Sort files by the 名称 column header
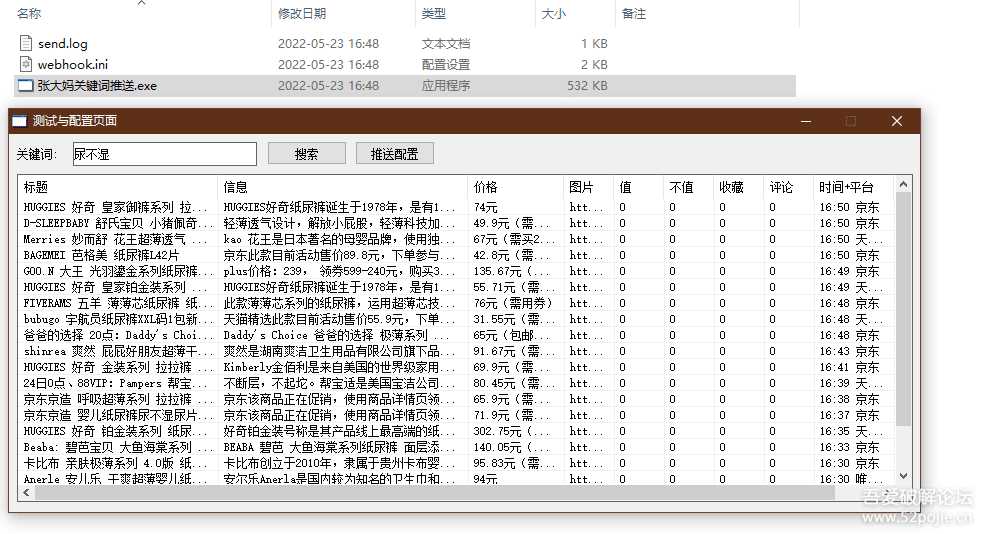The height and width of the screenshot is (534, 982). [29, 13]
